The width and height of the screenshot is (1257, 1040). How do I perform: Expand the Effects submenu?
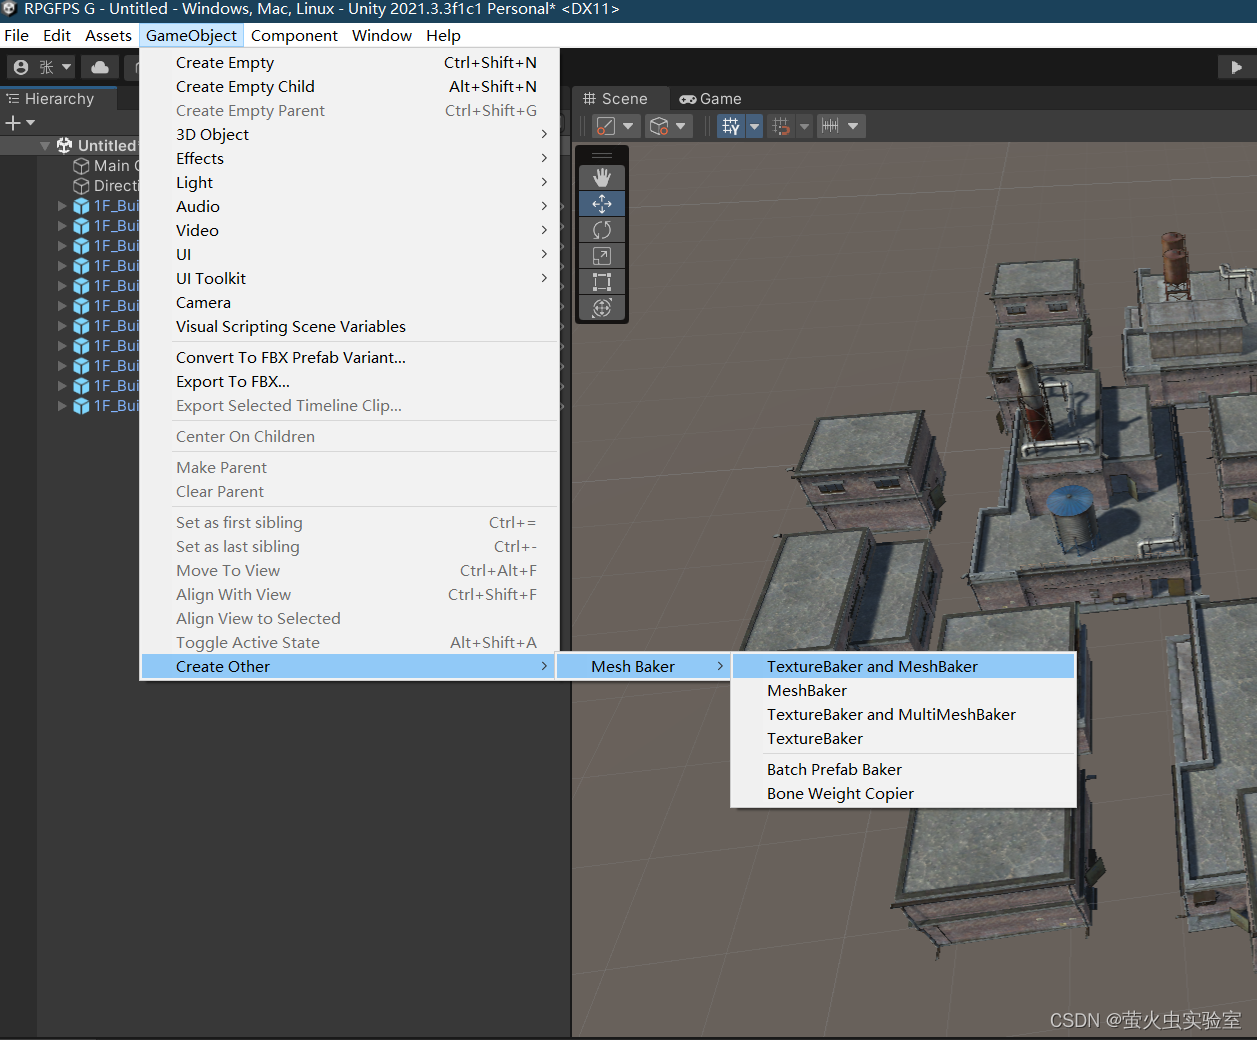click(349, 159)
